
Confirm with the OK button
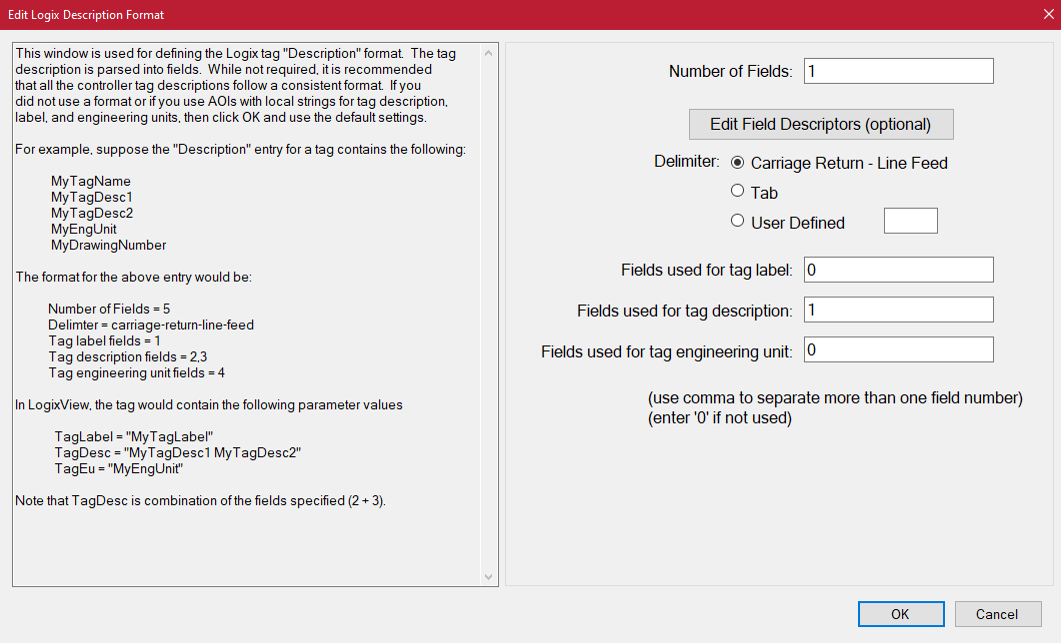tap(901, 614)
